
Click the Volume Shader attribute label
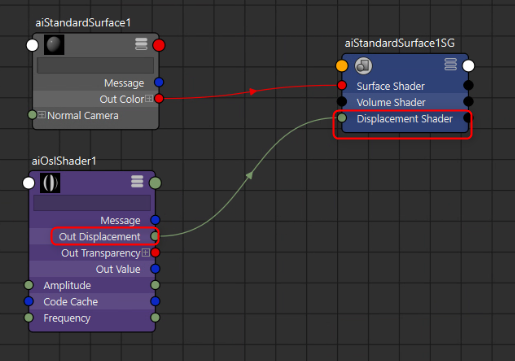point(391,102)
